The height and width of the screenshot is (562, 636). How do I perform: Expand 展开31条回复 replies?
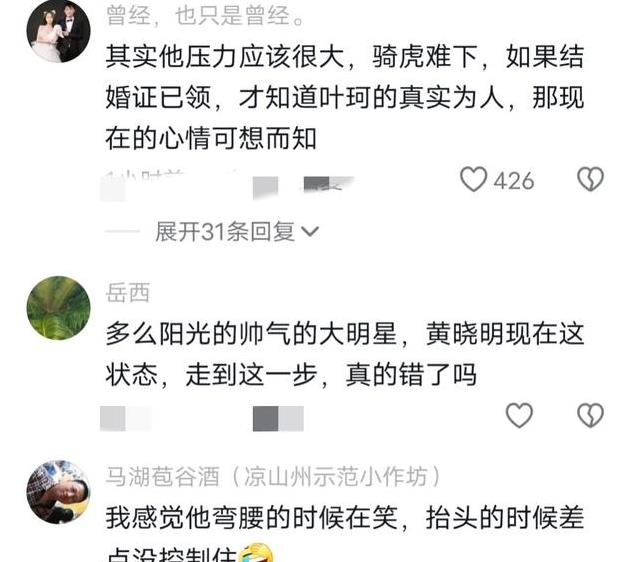coord(225,232)
